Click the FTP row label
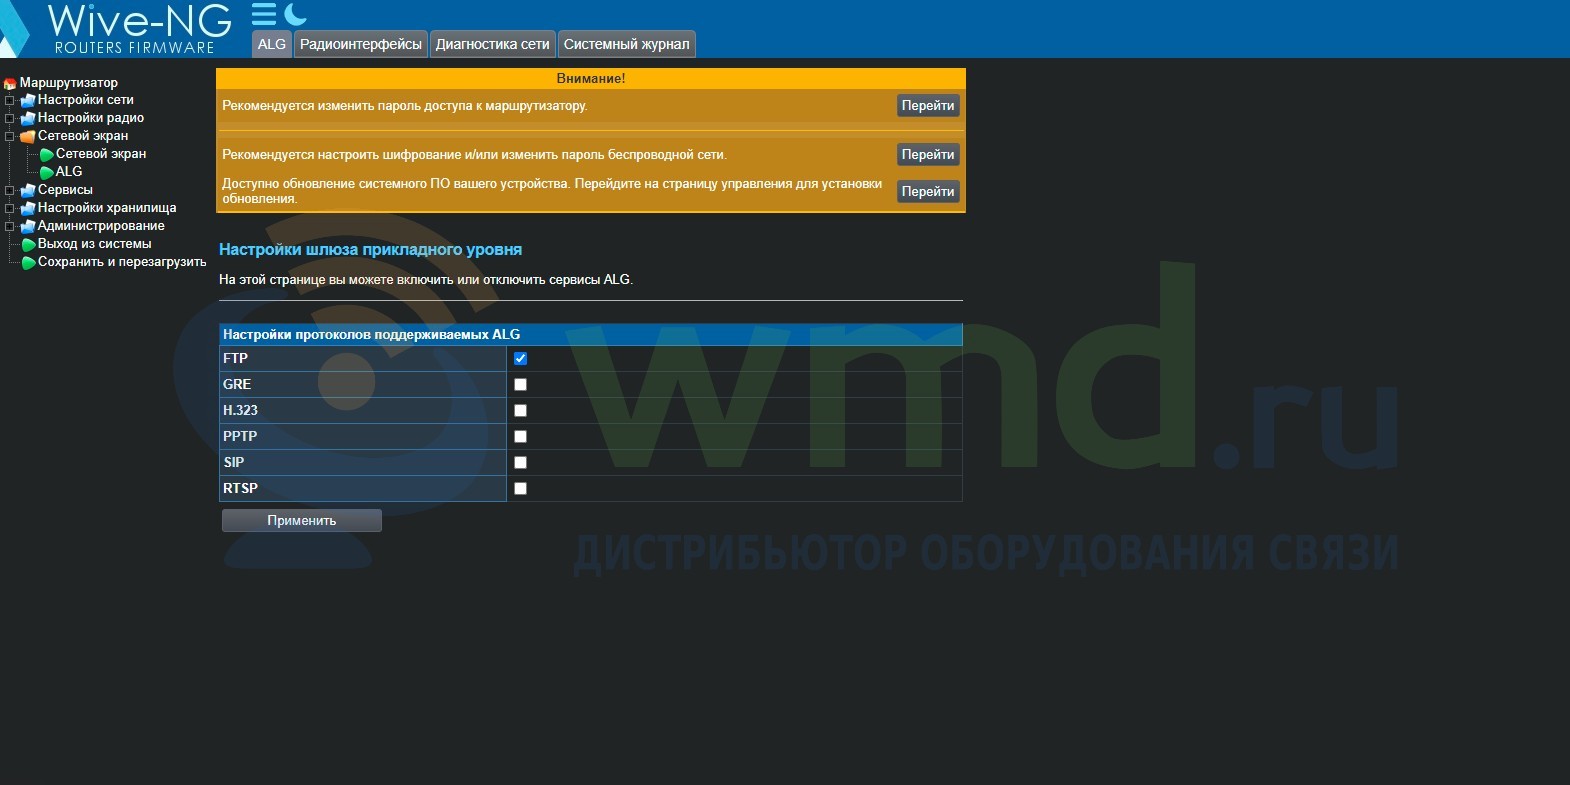Screen dimensions: 1570x785 tap(235, 358)
